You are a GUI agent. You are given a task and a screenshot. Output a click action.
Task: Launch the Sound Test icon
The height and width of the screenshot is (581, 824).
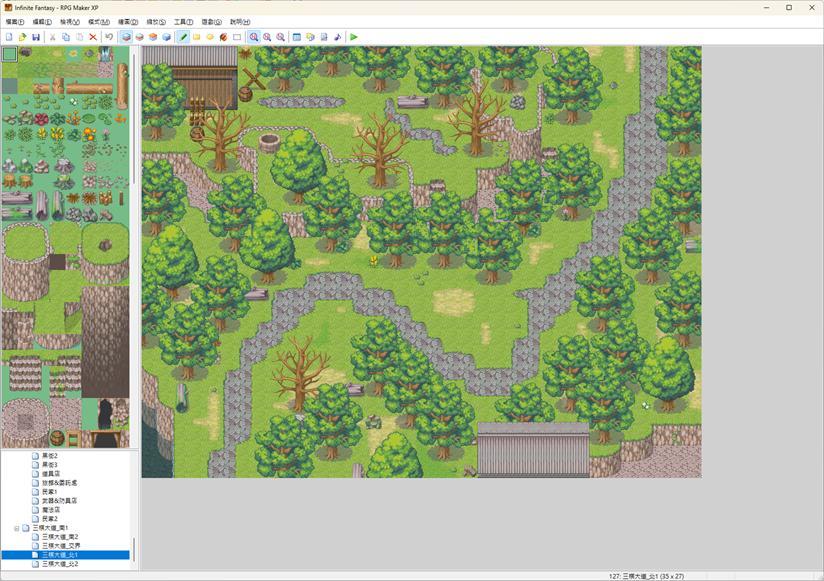pyautogui.click(x=337, y=37)
